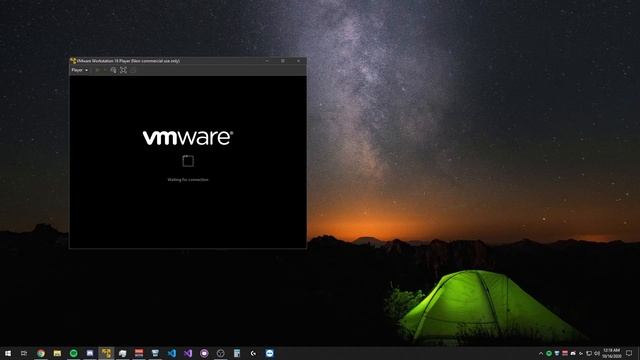This screenshot has height=360, width=640.
Task: Open Spotify from the taskbar
Action: [73, 353]
